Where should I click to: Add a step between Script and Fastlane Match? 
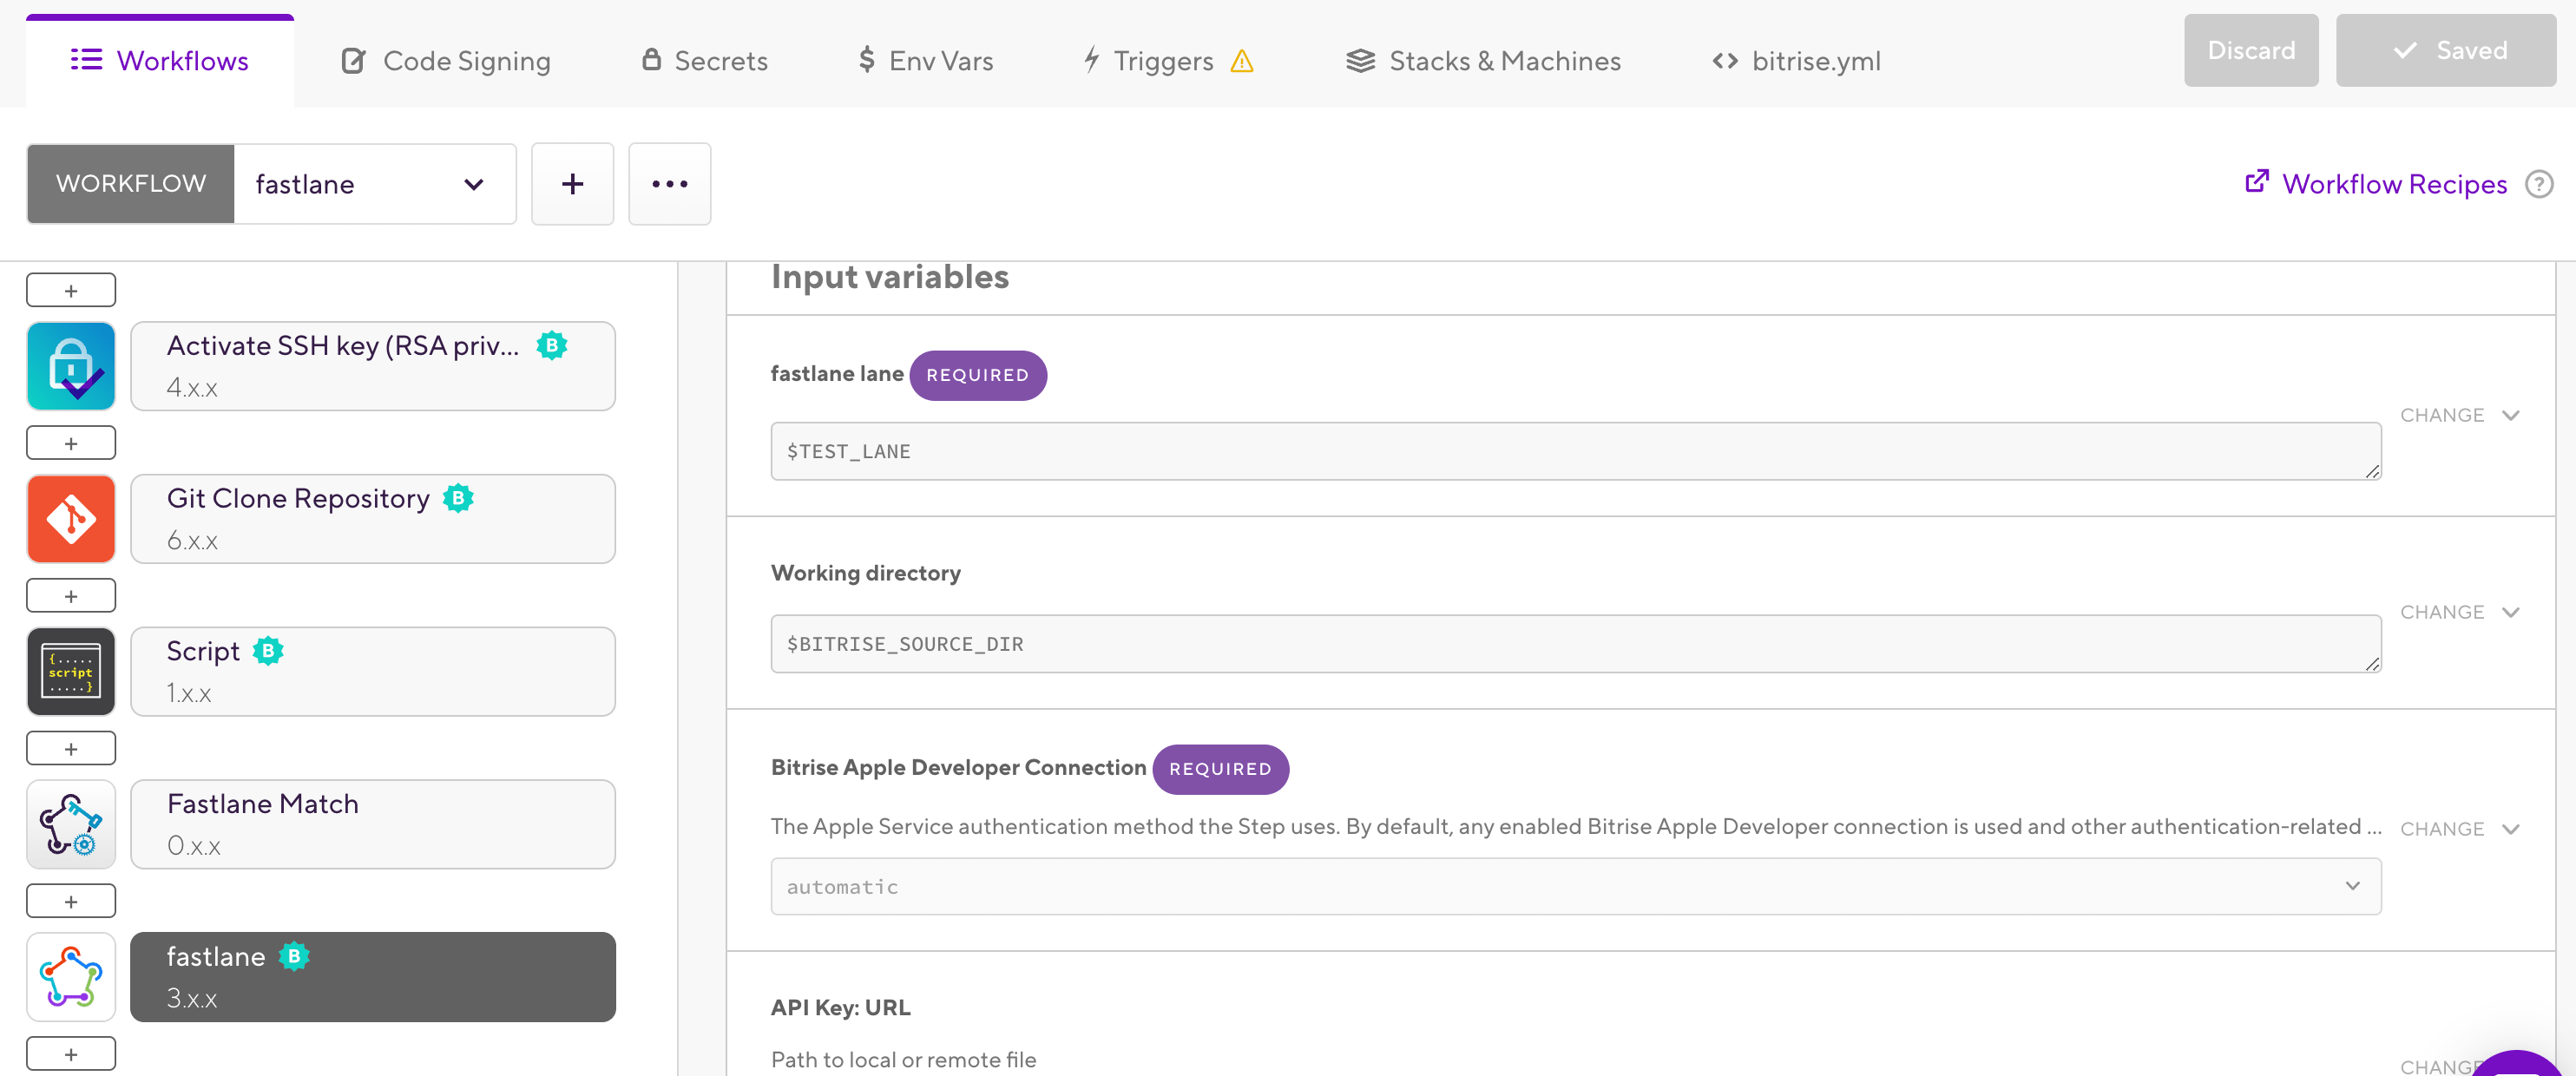click(71, 749)
